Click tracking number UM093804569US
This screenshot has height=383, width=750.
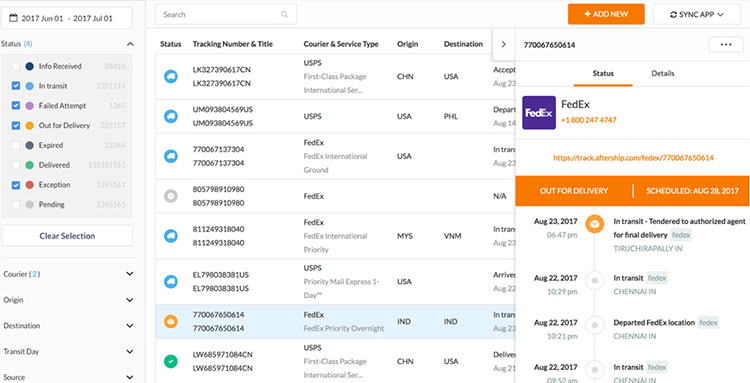[222, 109]
